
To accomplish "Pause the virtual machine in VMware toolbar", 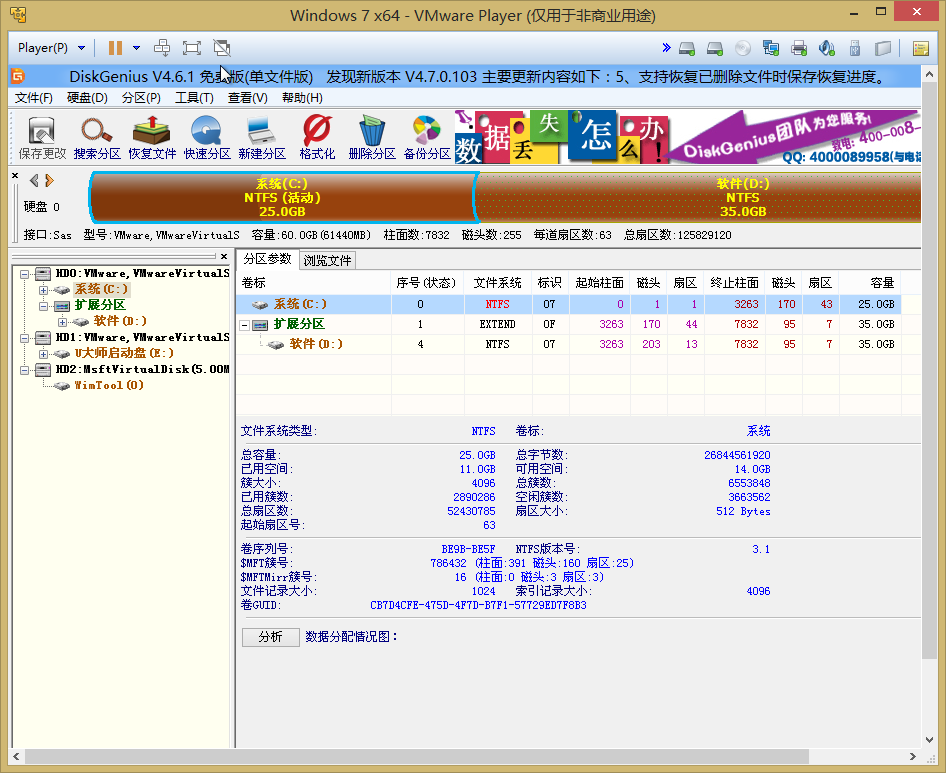I will pos(115,48).
